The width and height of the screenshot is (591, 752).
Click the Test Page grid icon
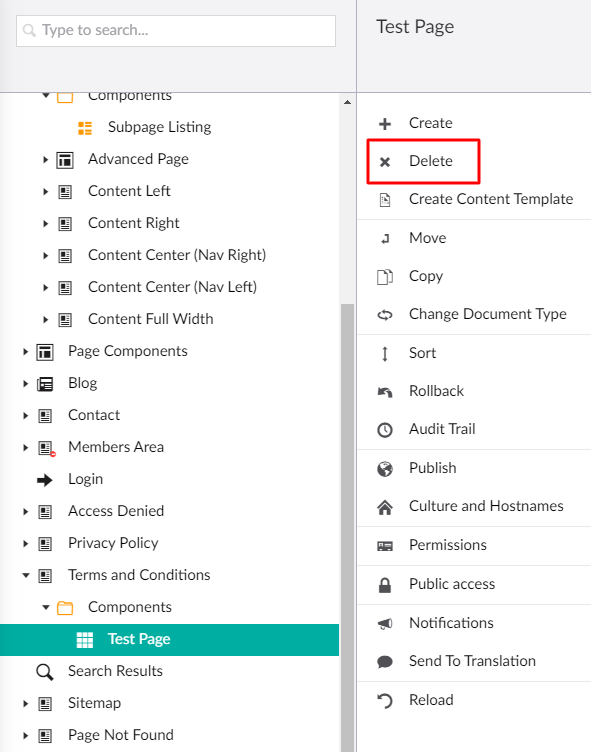[85, 640]
